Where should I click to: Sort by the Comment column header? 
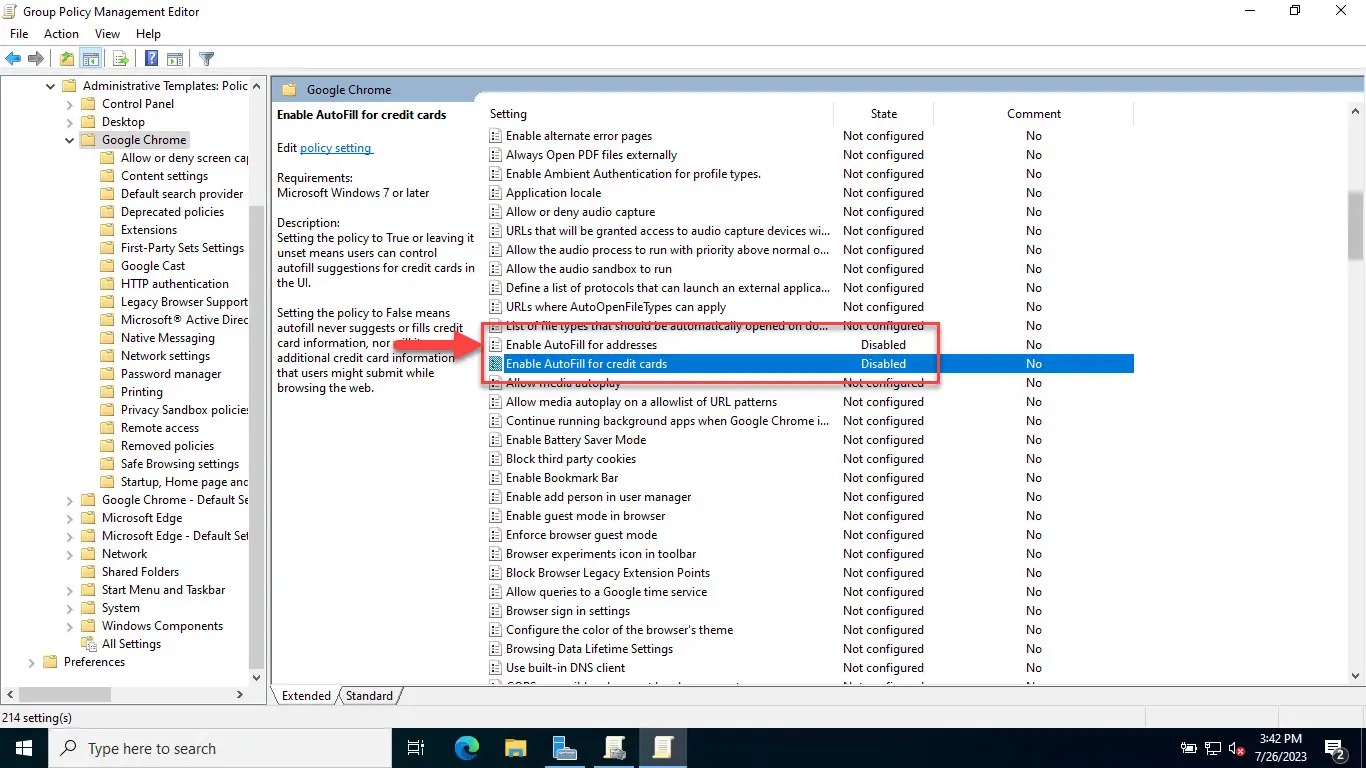(x=1034, y=114)
